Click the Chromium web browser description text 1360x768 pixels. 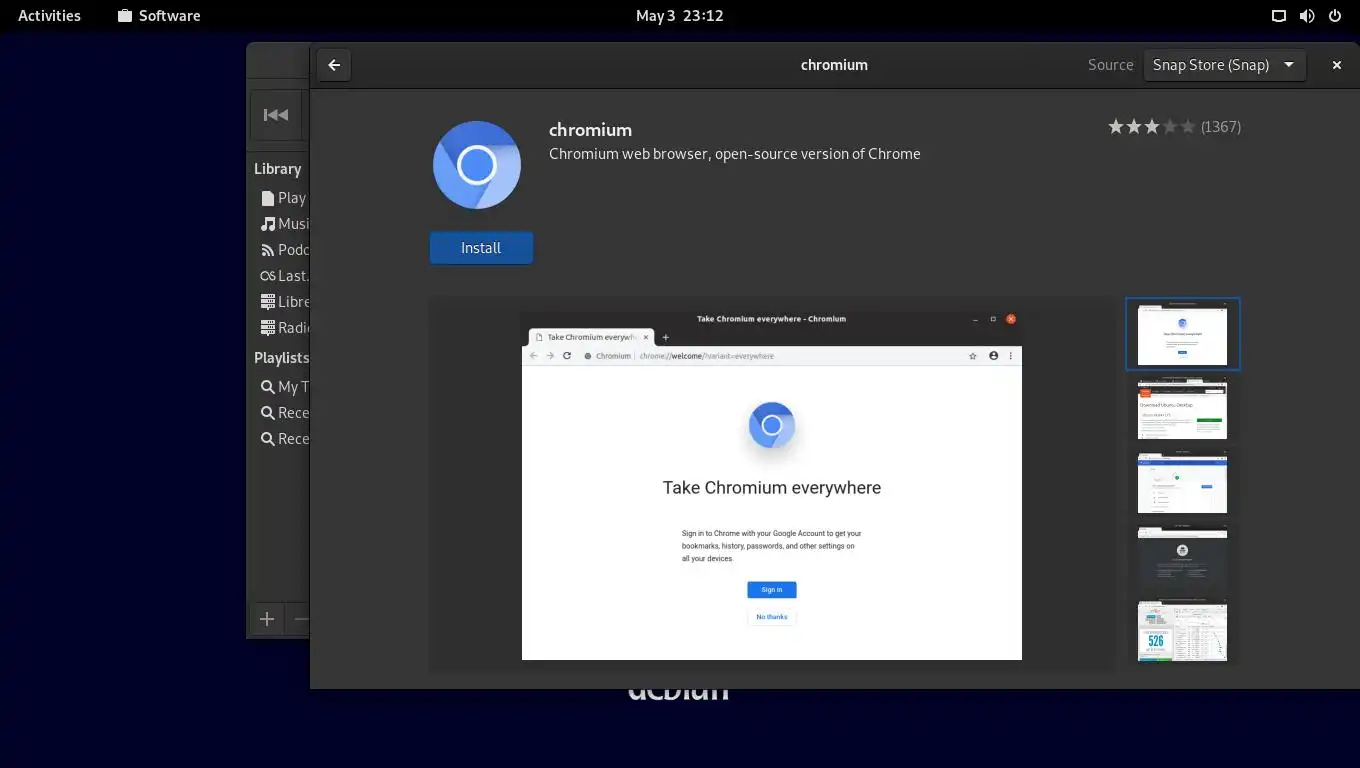click(x=735, y=154)
